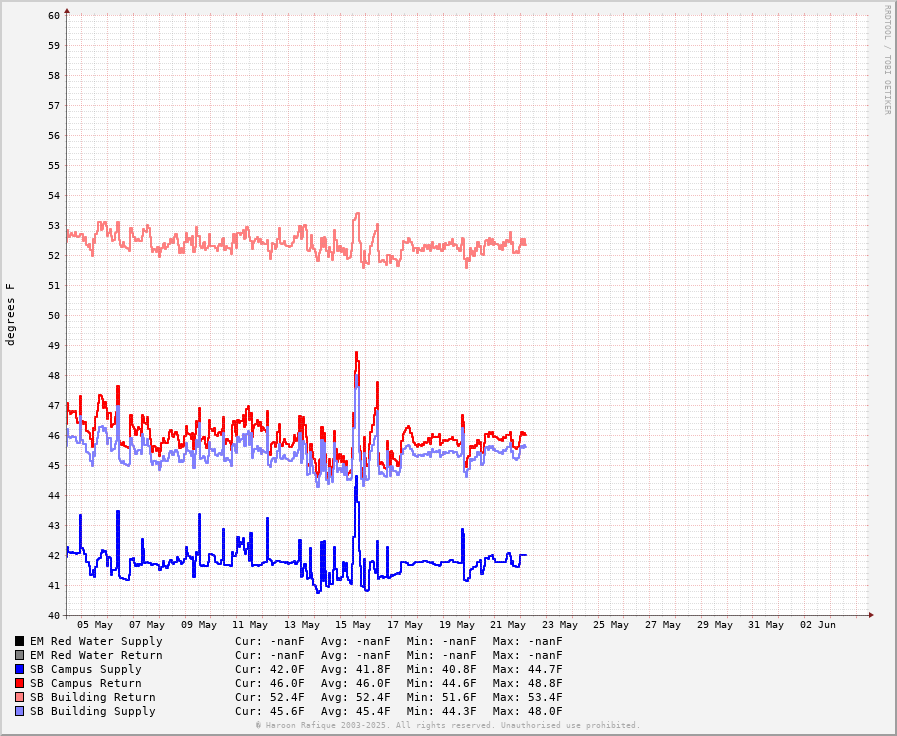Click the degrees F axis title
The width and height of the screenshot is (897, 736).
point(11,314)
